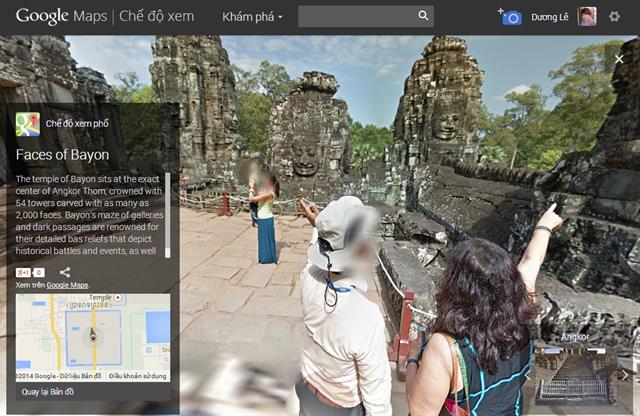Click the user avatar picture

click(587, 17)
